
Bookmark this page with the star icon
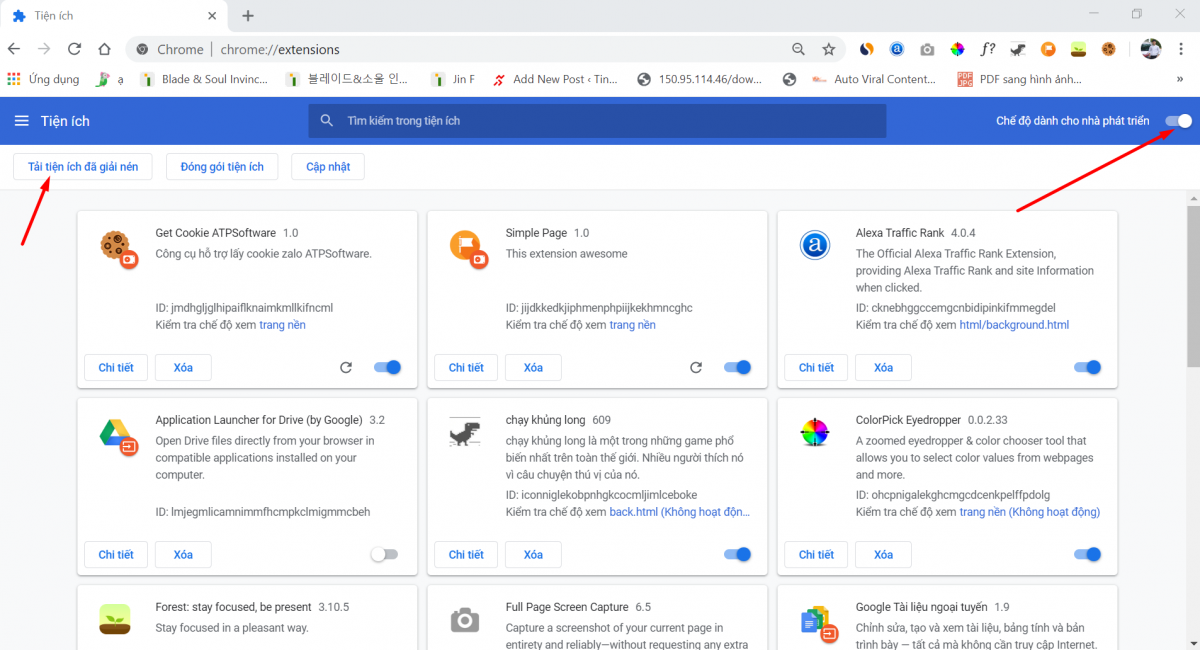point(828,49)
